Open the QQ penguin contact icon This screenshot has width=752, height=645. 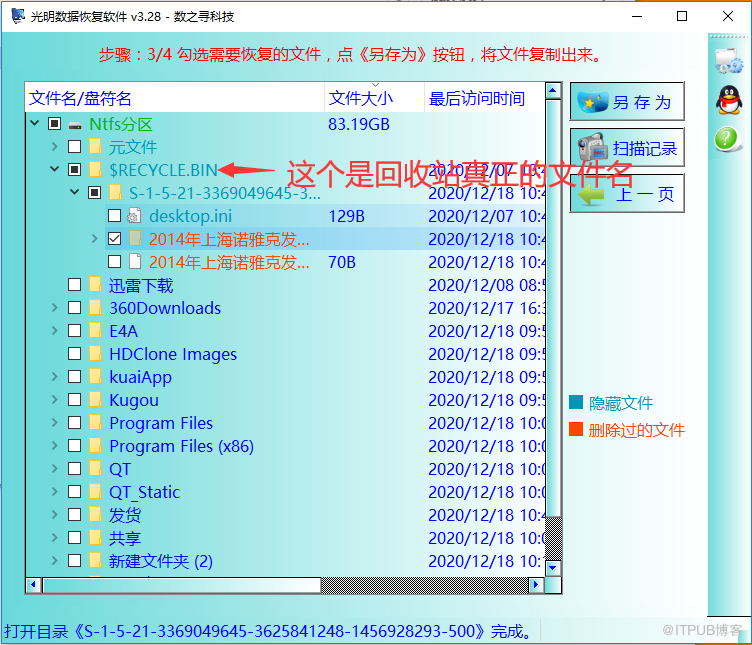click(x=729, y=100)
